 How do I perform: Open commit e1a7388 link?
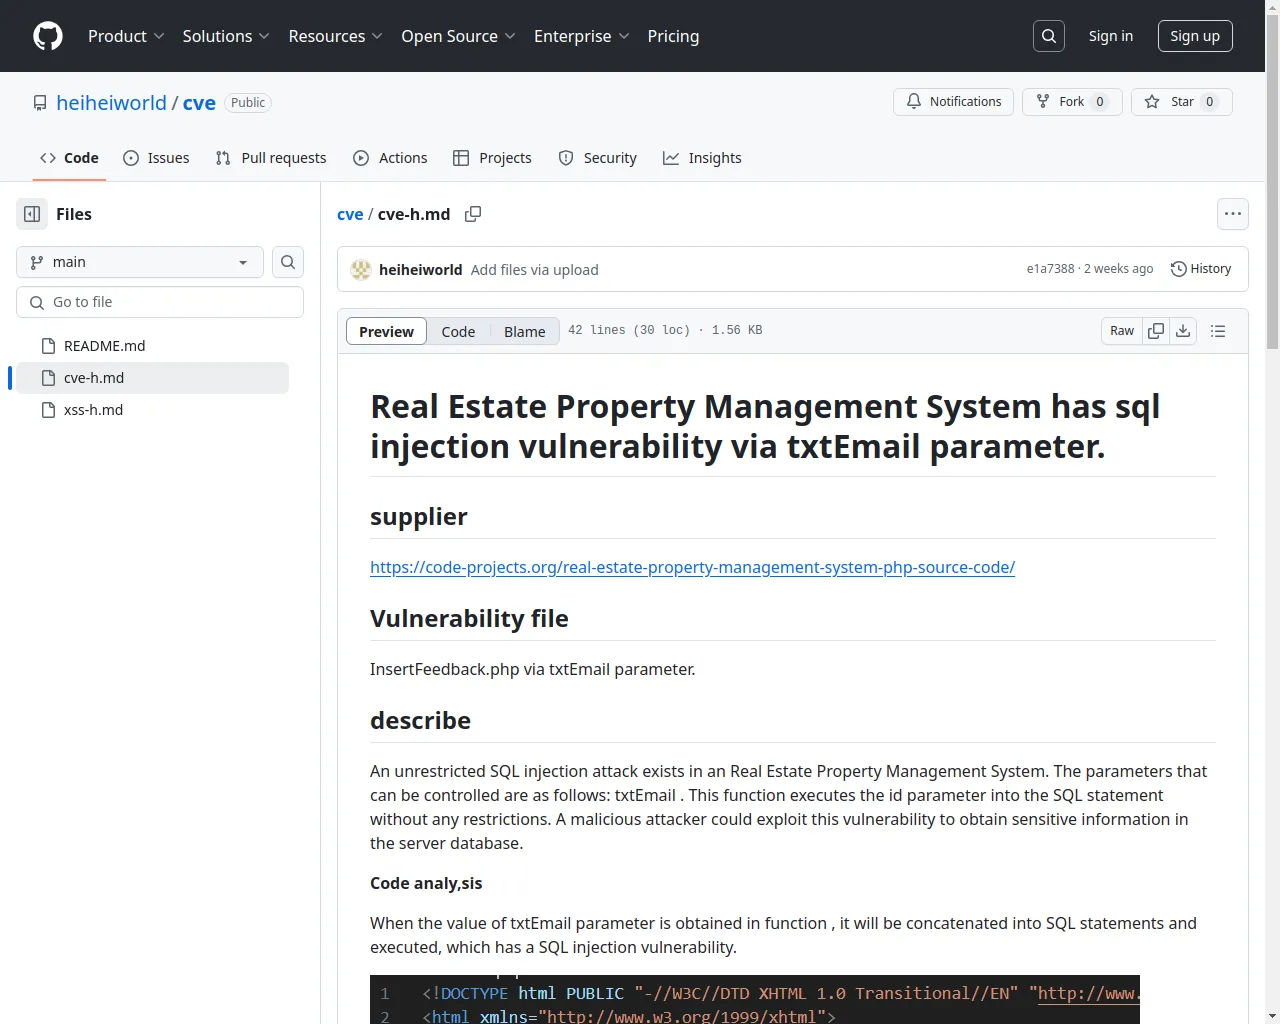(x=1050, y=269)
